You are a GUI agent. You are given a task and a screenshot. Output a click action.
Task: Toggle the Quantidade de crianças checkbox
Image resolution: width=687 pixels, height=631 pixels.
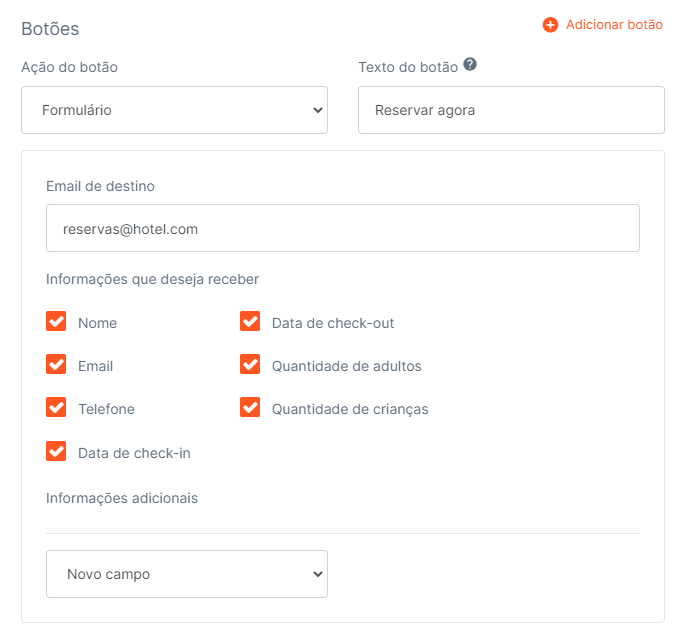point(250,407)
